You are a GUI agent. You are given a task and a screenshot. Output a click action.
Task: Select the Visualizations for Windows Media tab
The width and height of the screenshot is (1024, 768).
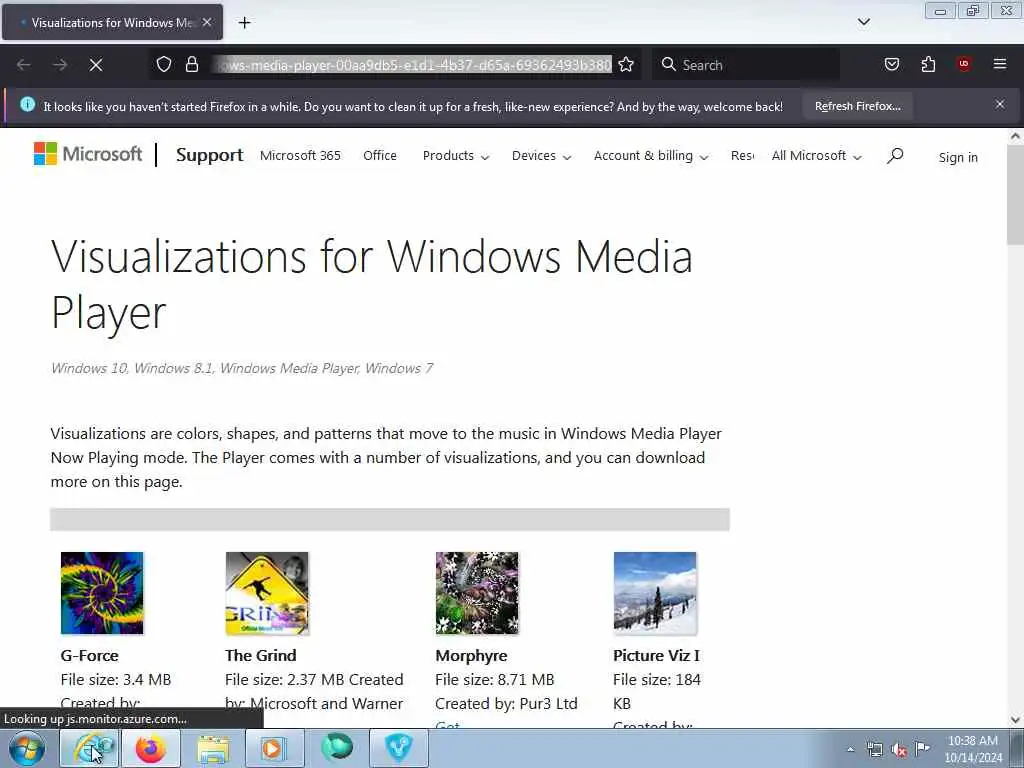[112, 22]
